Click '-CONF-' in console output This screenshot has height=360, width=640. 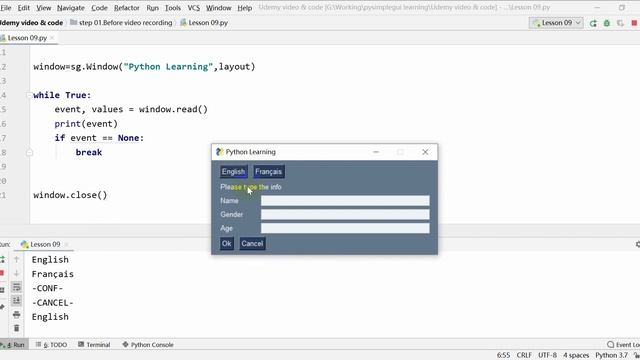(x=47, y=288)
